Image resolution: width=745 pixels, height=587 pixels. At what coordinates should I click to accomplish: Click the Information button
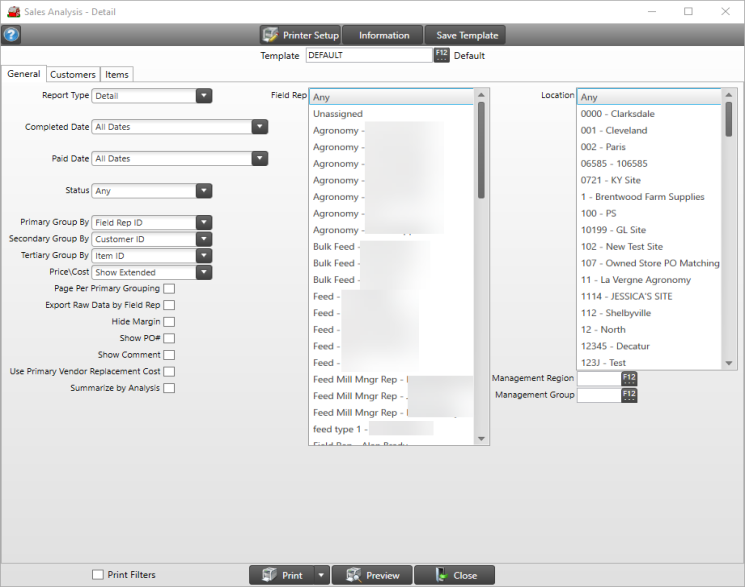384,35
